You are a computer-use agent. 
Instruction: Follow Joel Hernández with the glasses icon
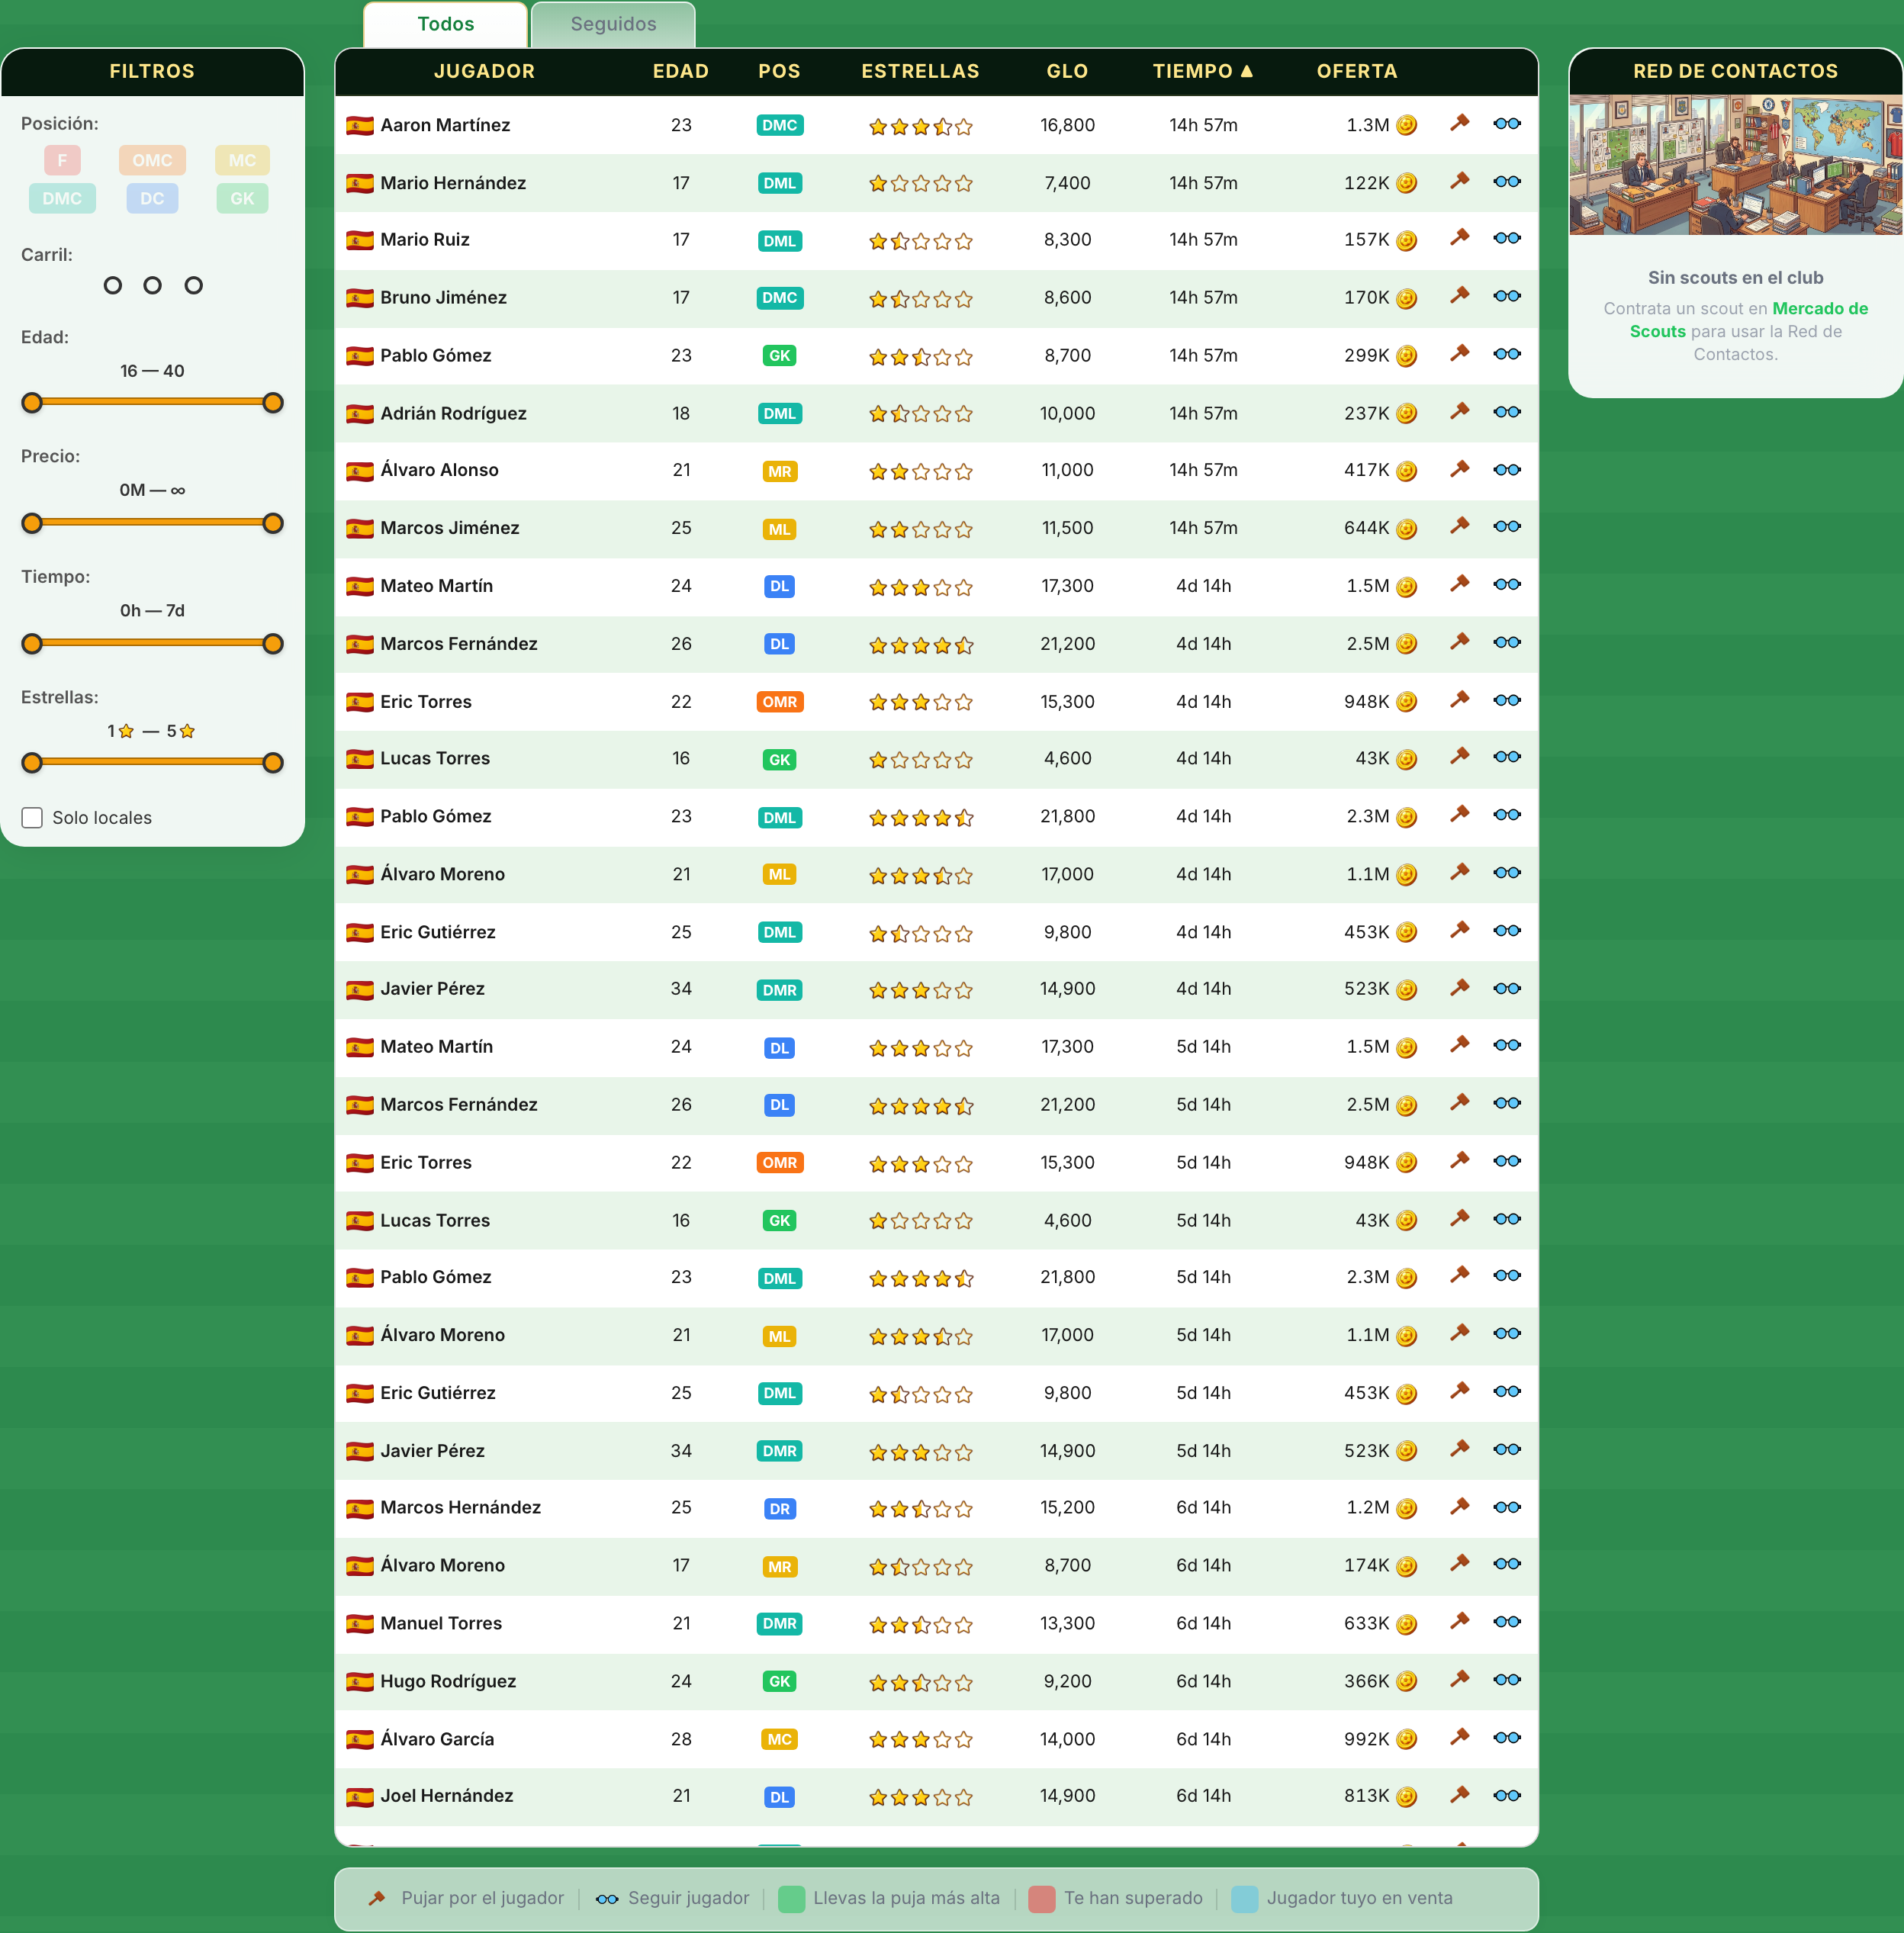[x=1506, y=1796]
